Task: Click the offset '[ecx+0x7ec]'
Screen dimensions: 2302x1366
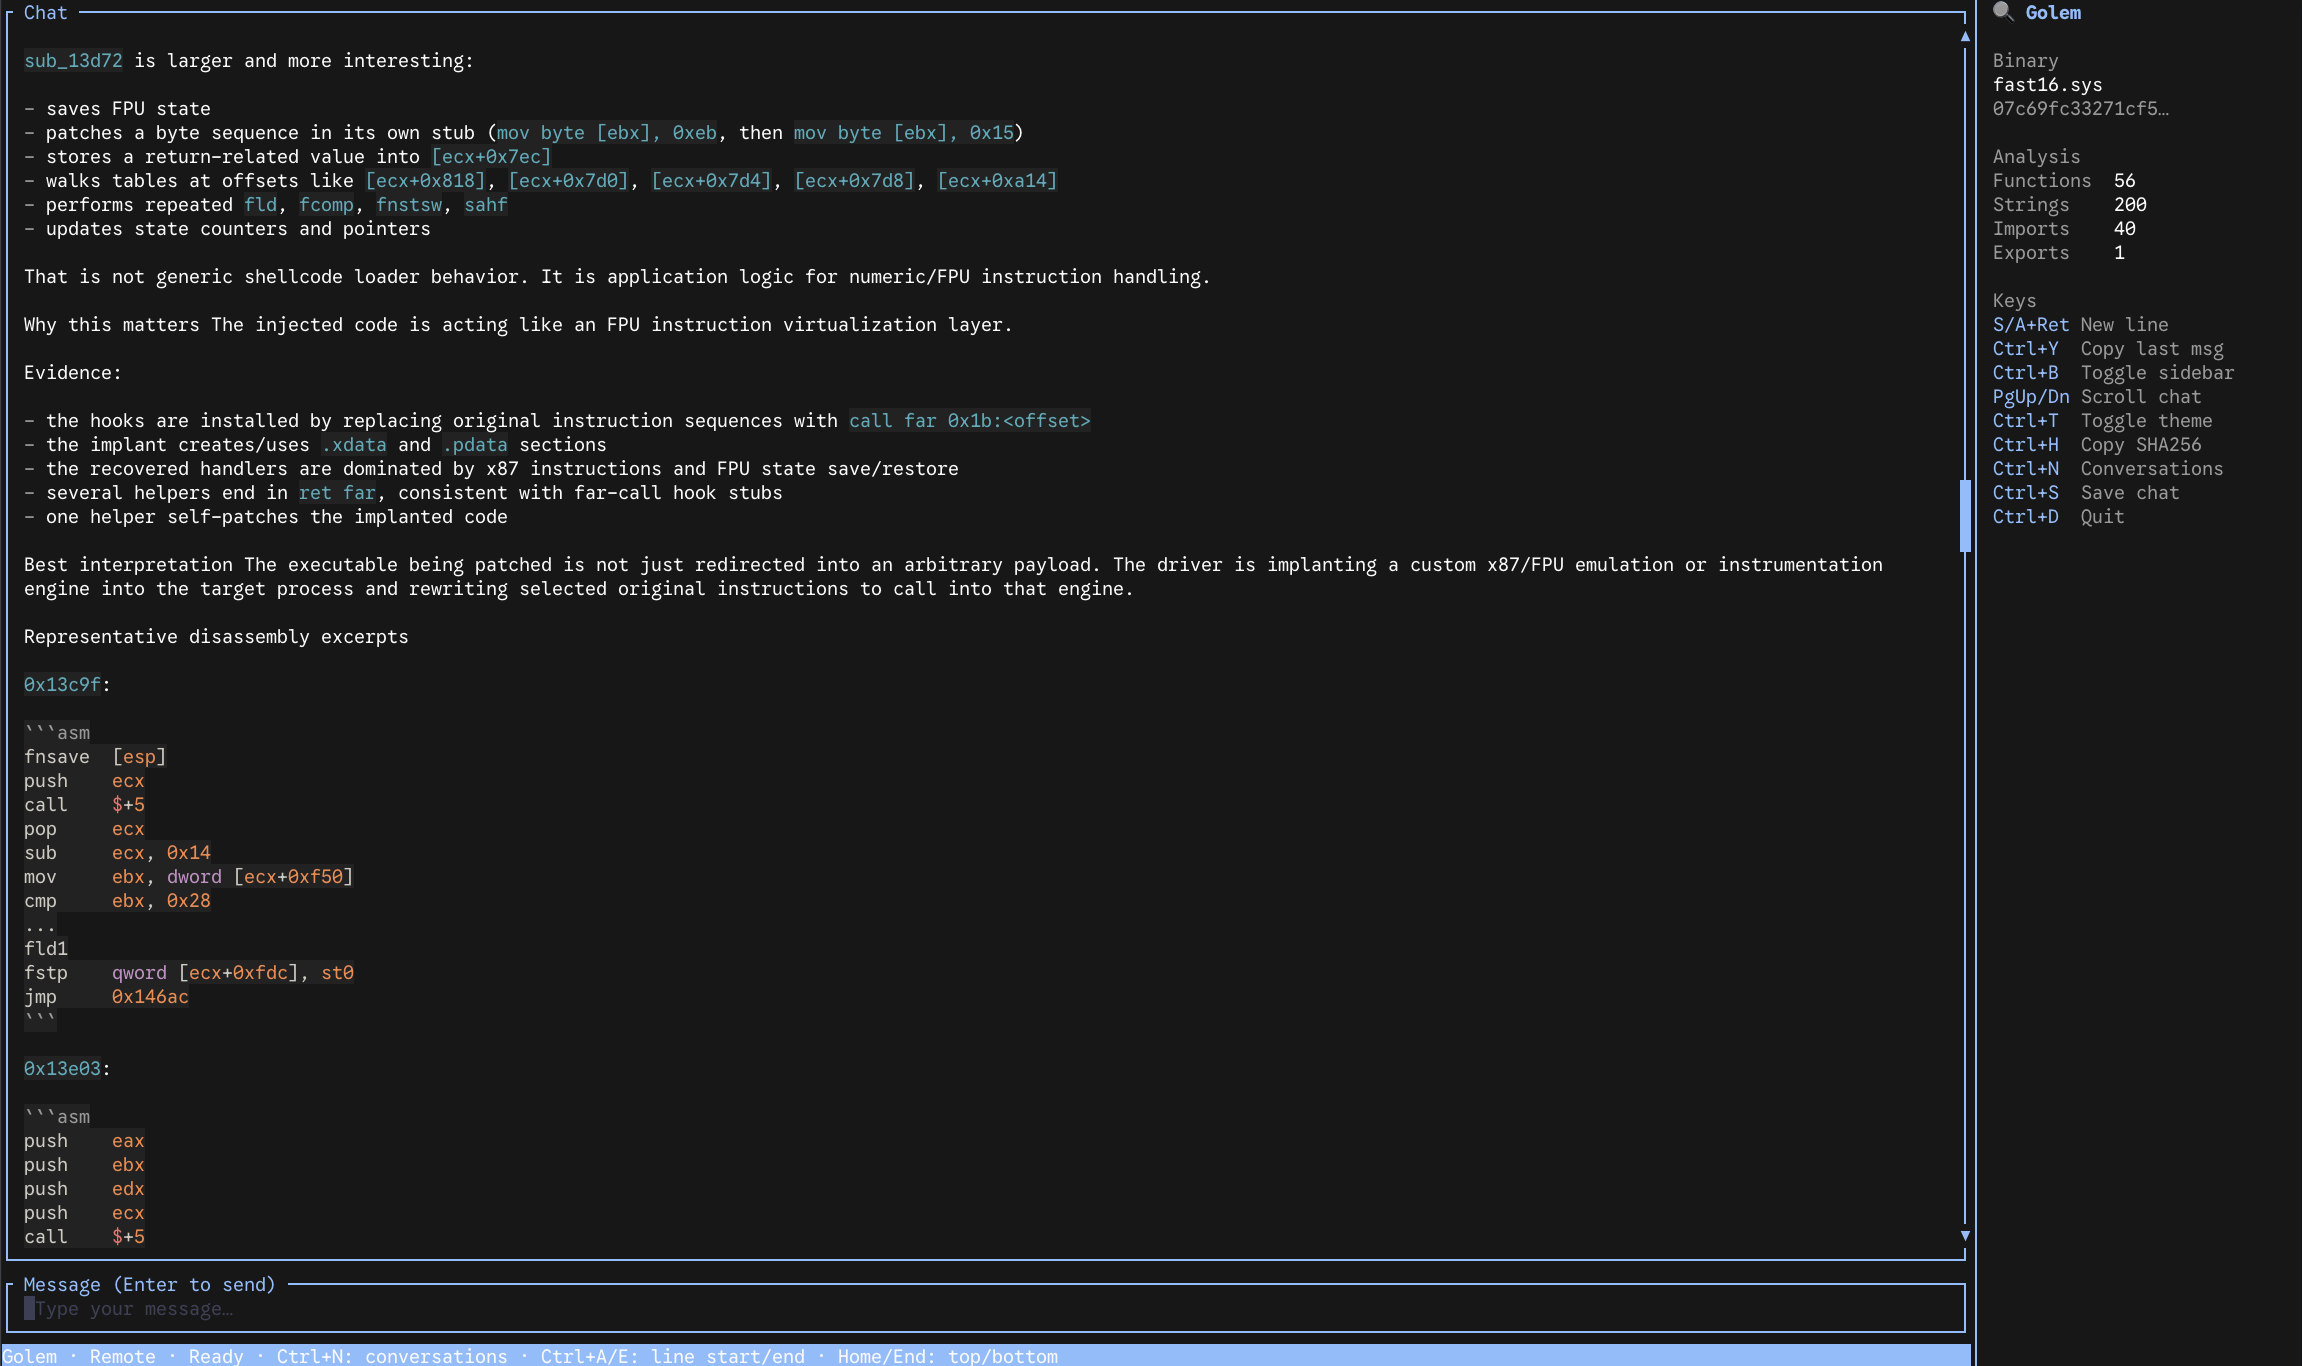Action: pyautogui.click(x=491, y=157)
